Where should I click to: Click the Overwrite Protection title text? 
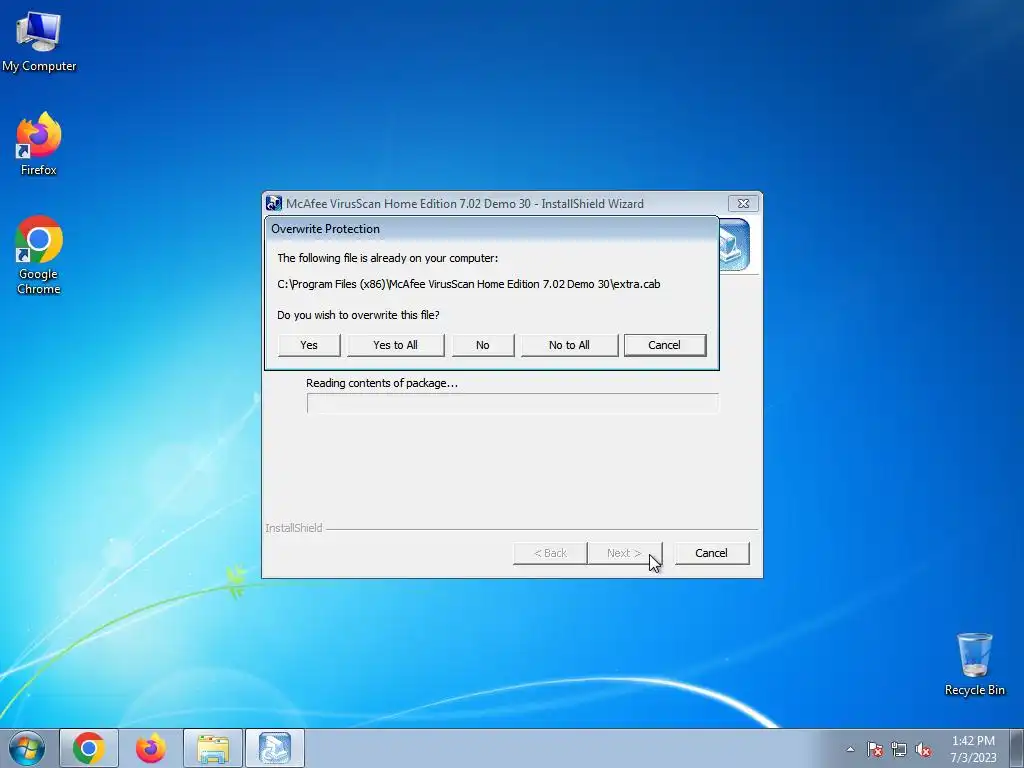(x=325, y=229)
